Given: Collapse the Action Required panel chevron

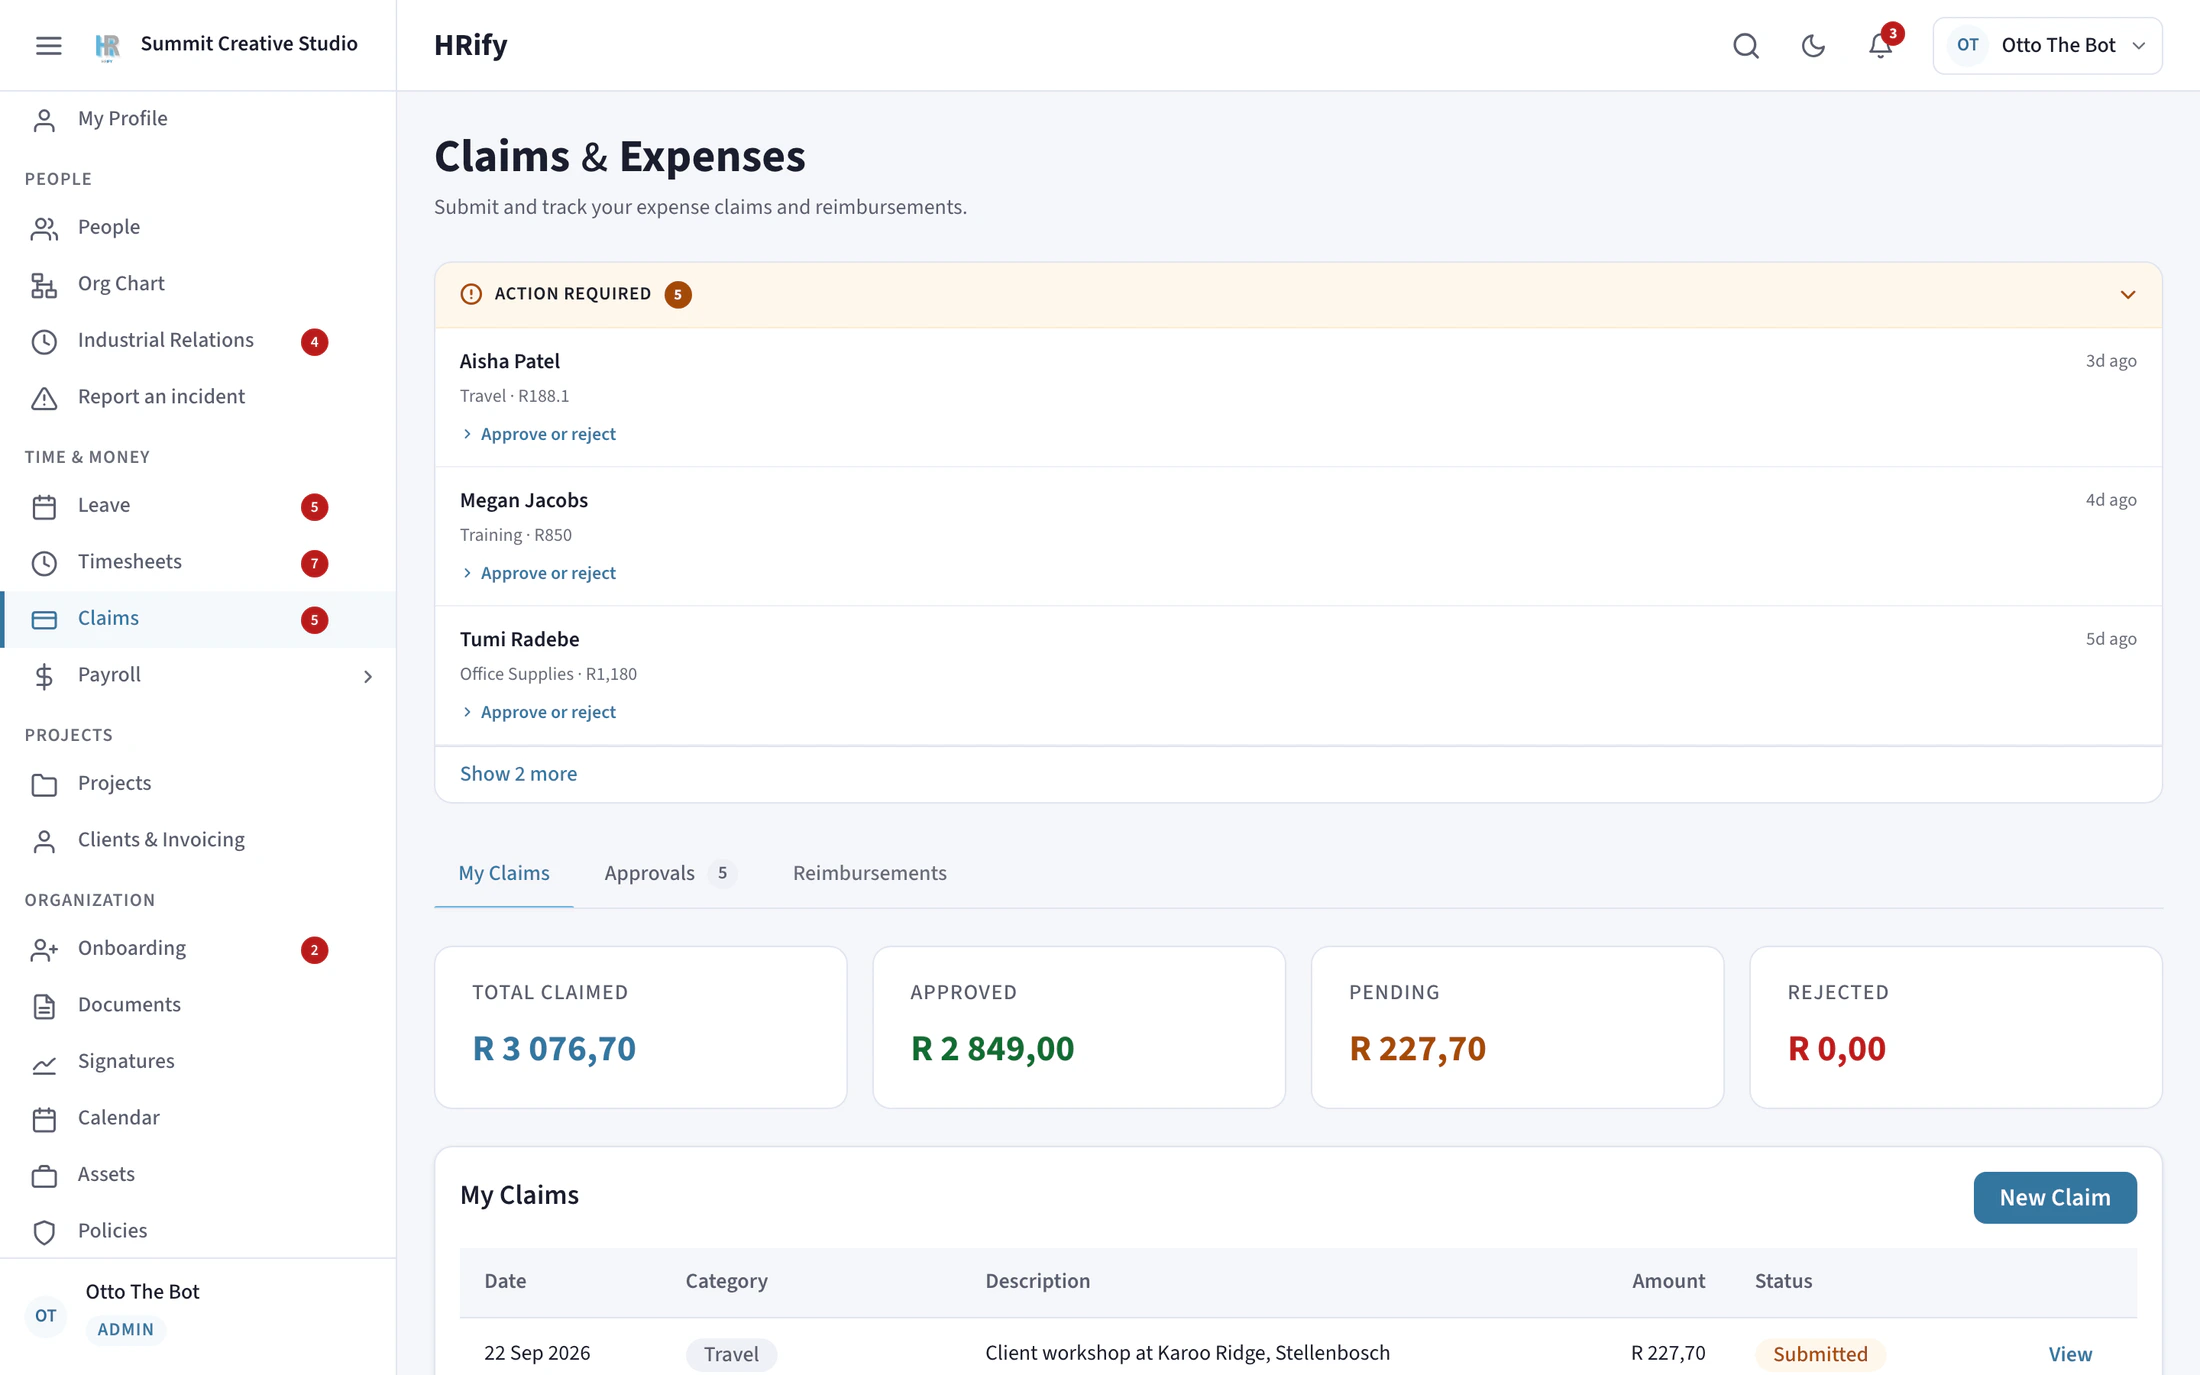Looking at the screenshot, I should pos(2128,295).
